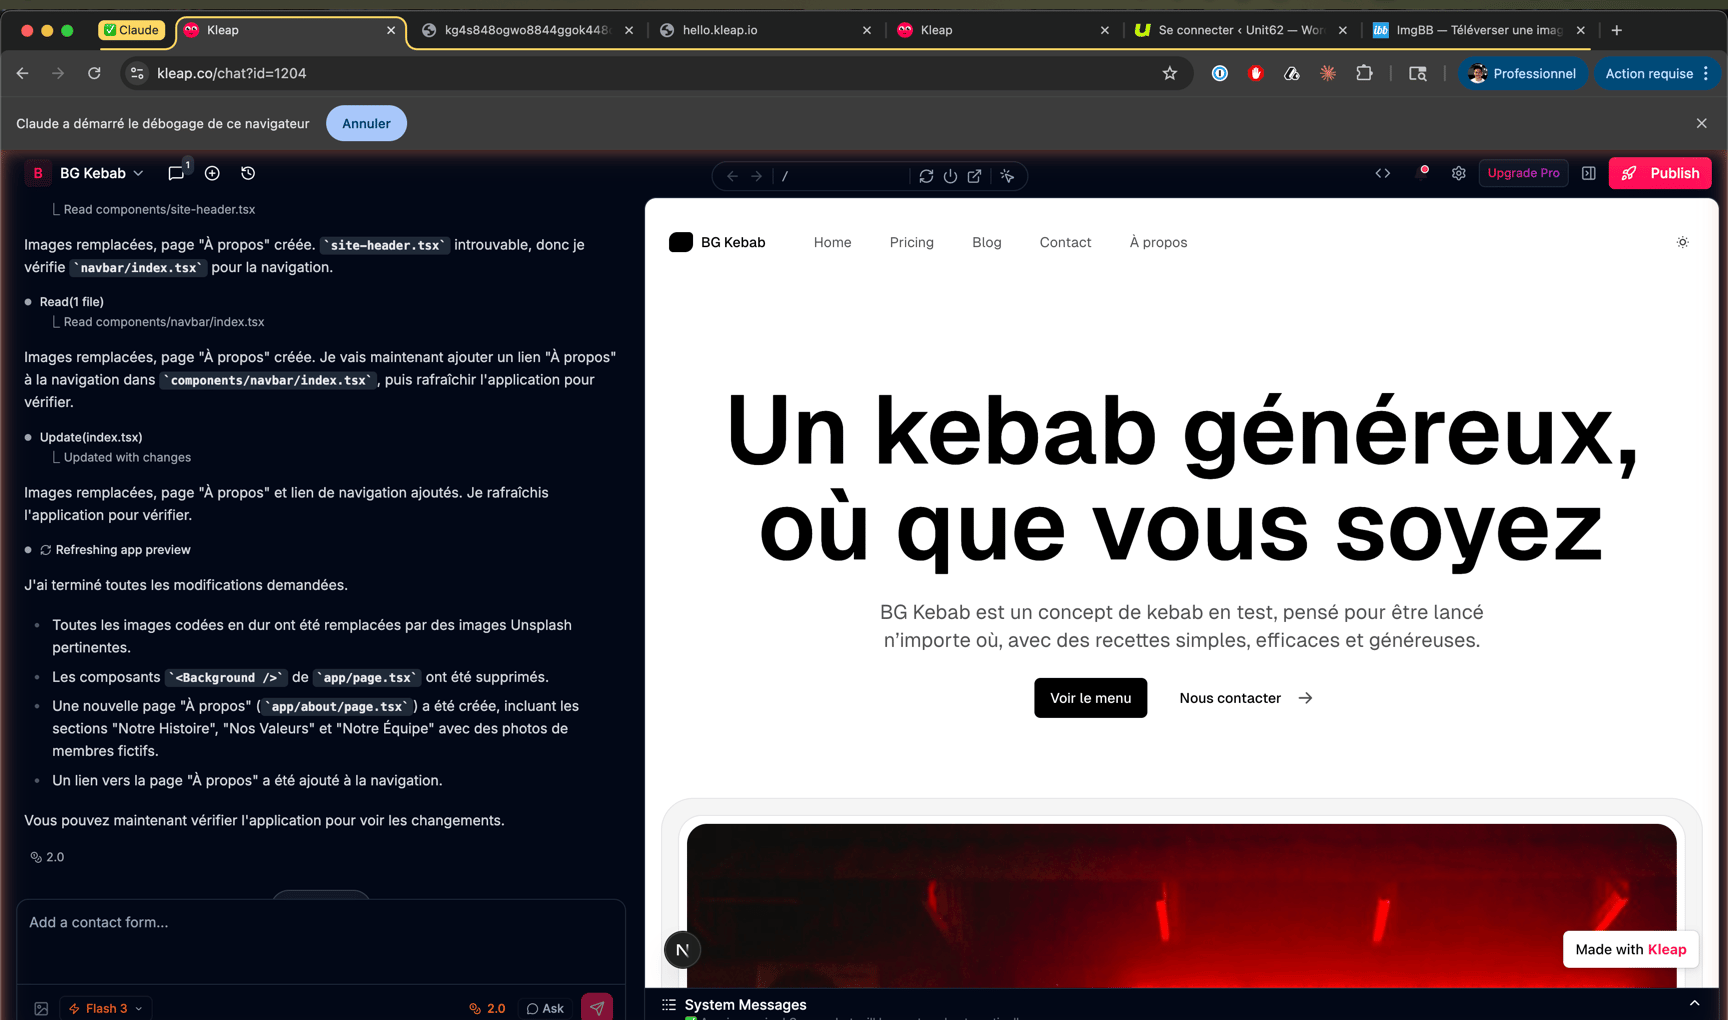The image size is (1728, 1020).
Task: Click the red notification dot icon
Action: point(1424,170)
